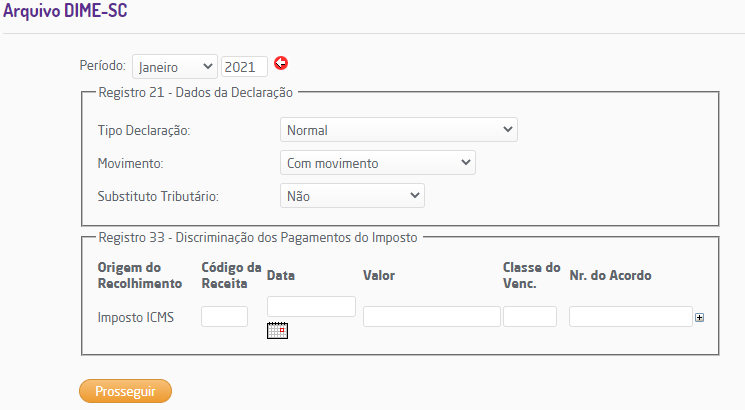This screenshot has height=410, width=745.
Task: Open the Período month dropdown showing Janeiro
Action: tap(174, 67)
